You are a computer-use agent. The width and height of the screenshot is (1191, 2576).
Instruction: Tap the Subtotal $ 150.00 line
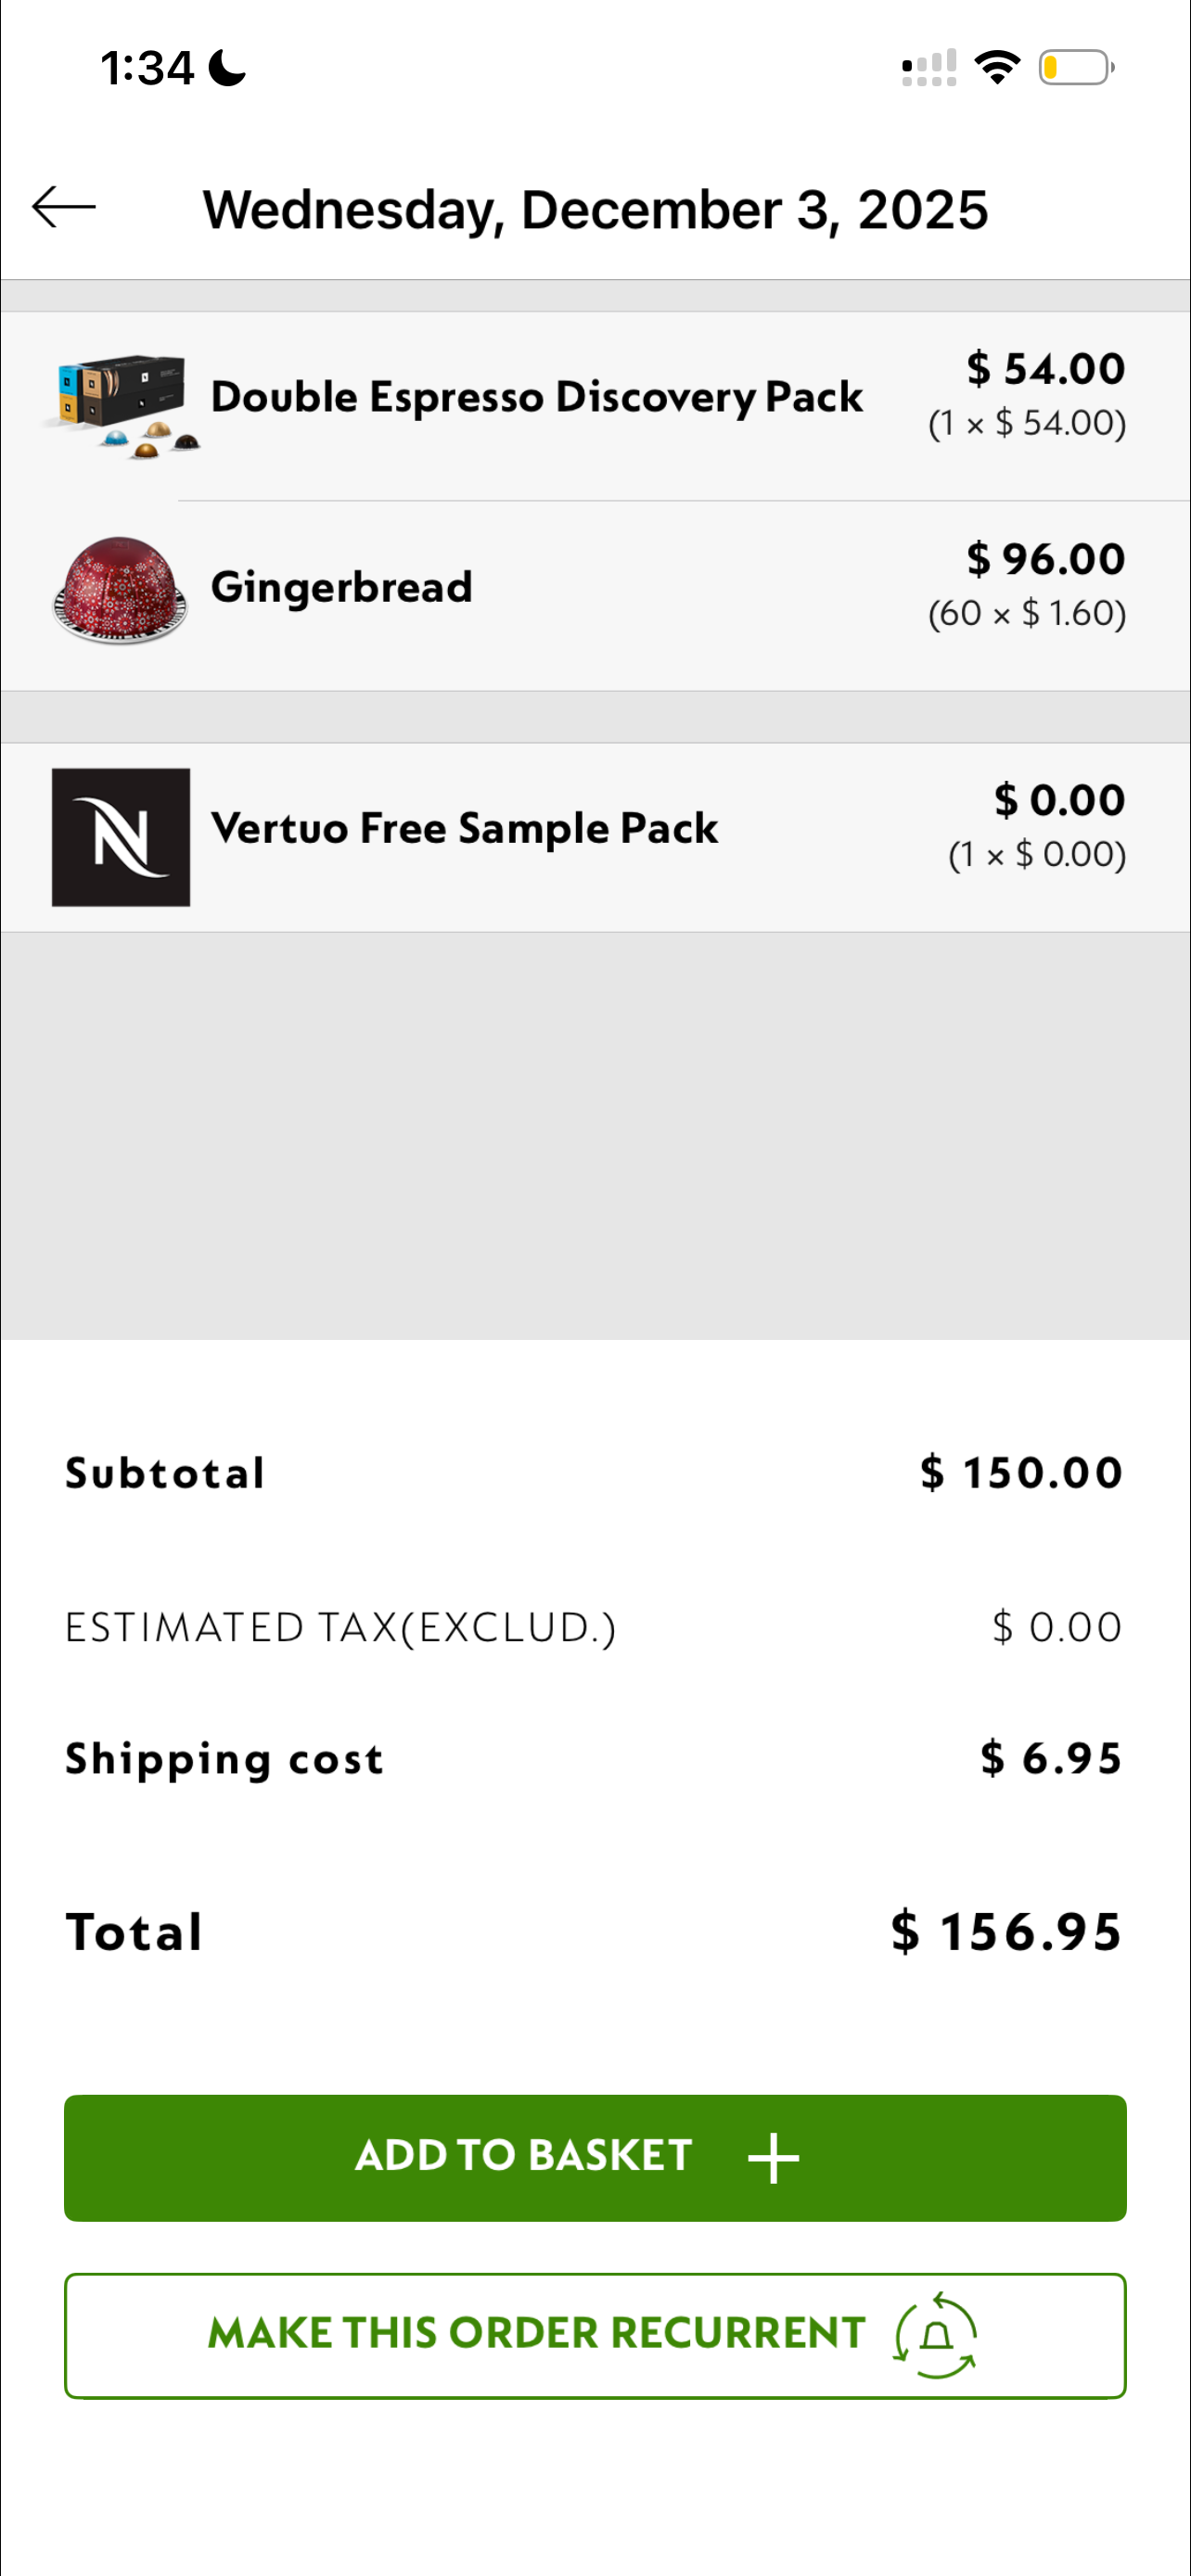tap(594, 1473)
